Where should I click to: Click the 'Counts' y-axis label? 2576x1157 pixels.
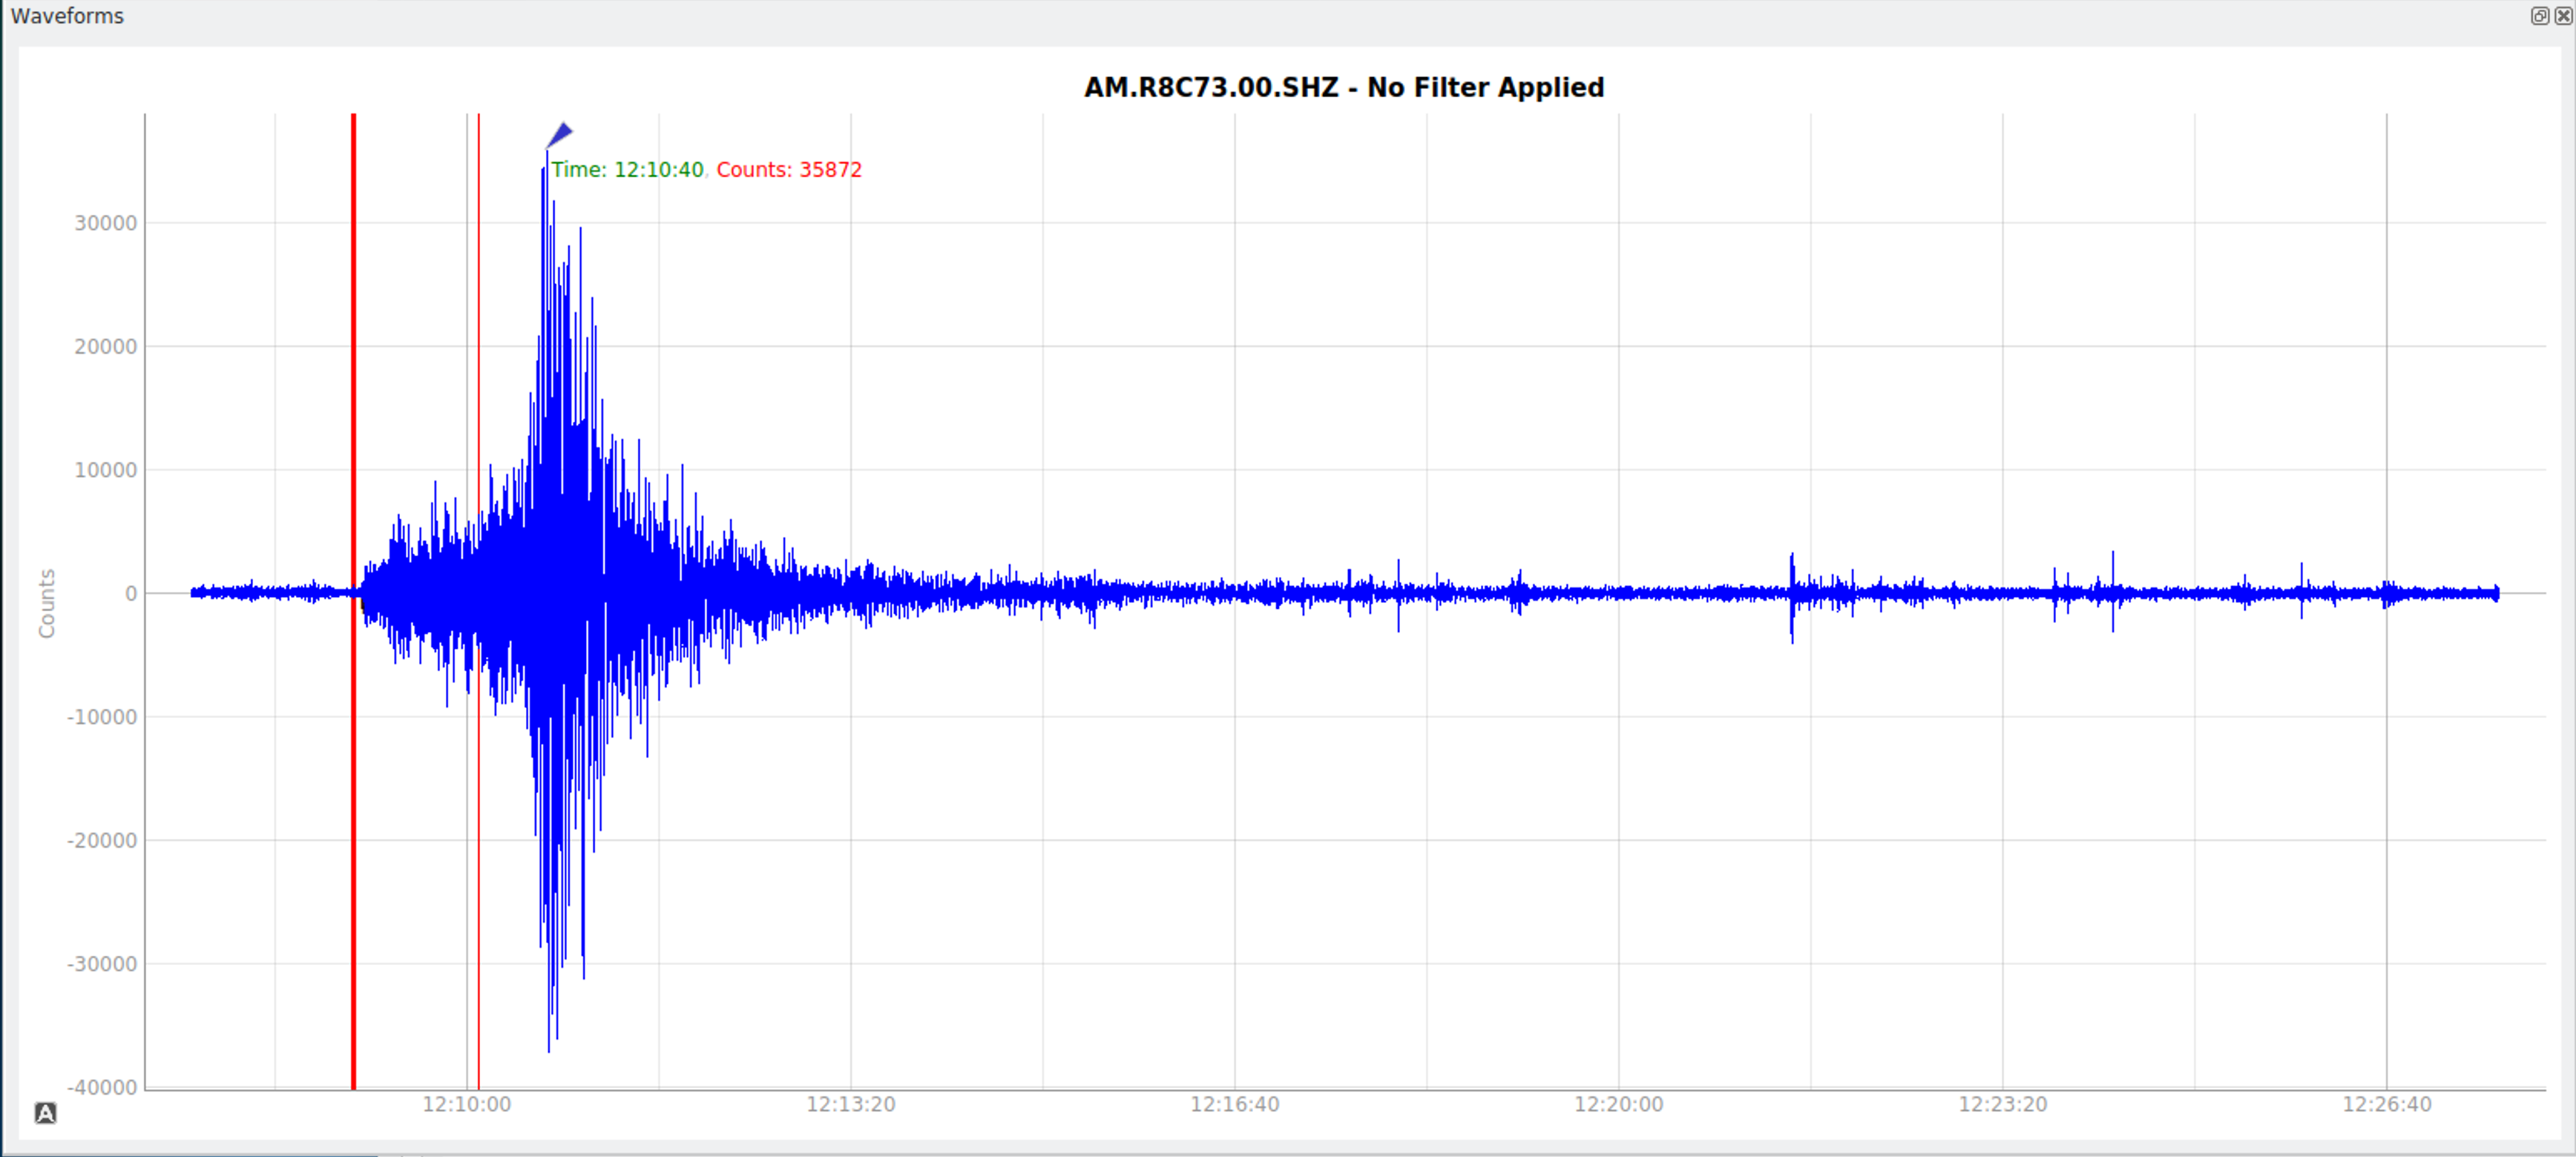point(46,604)
